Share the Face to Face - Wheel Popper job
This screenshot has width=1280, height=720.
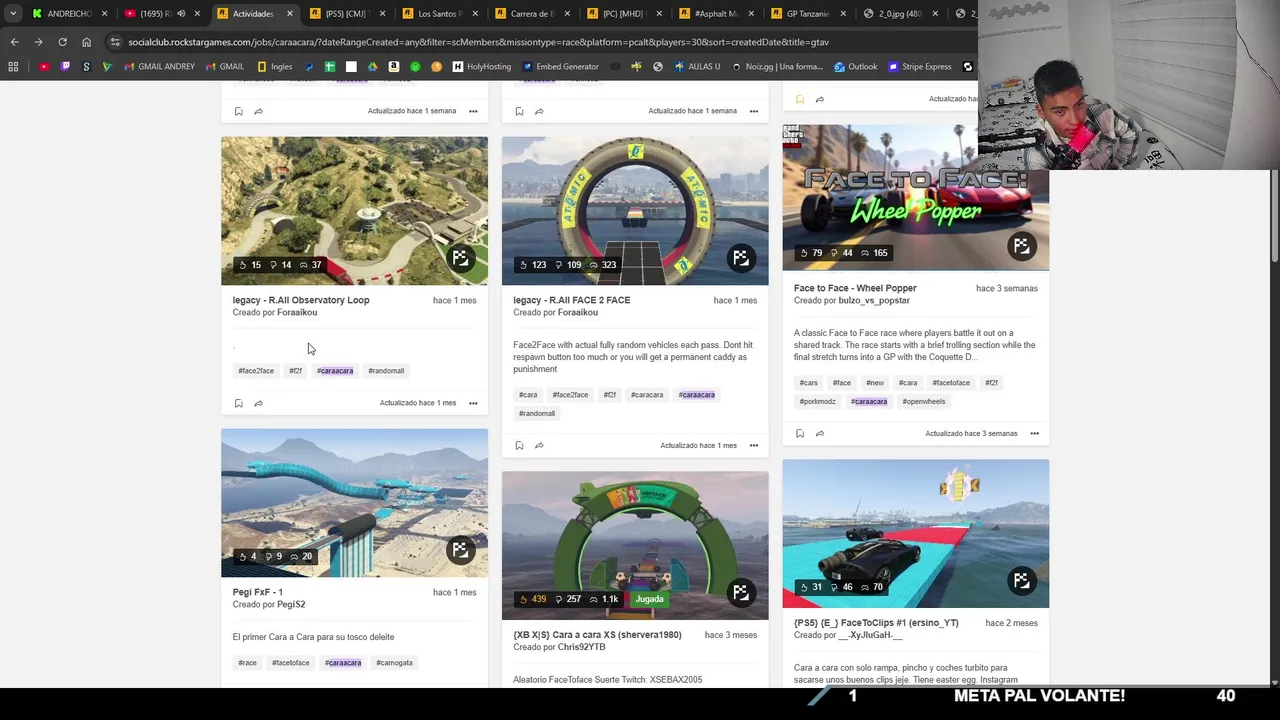(820, 433)
